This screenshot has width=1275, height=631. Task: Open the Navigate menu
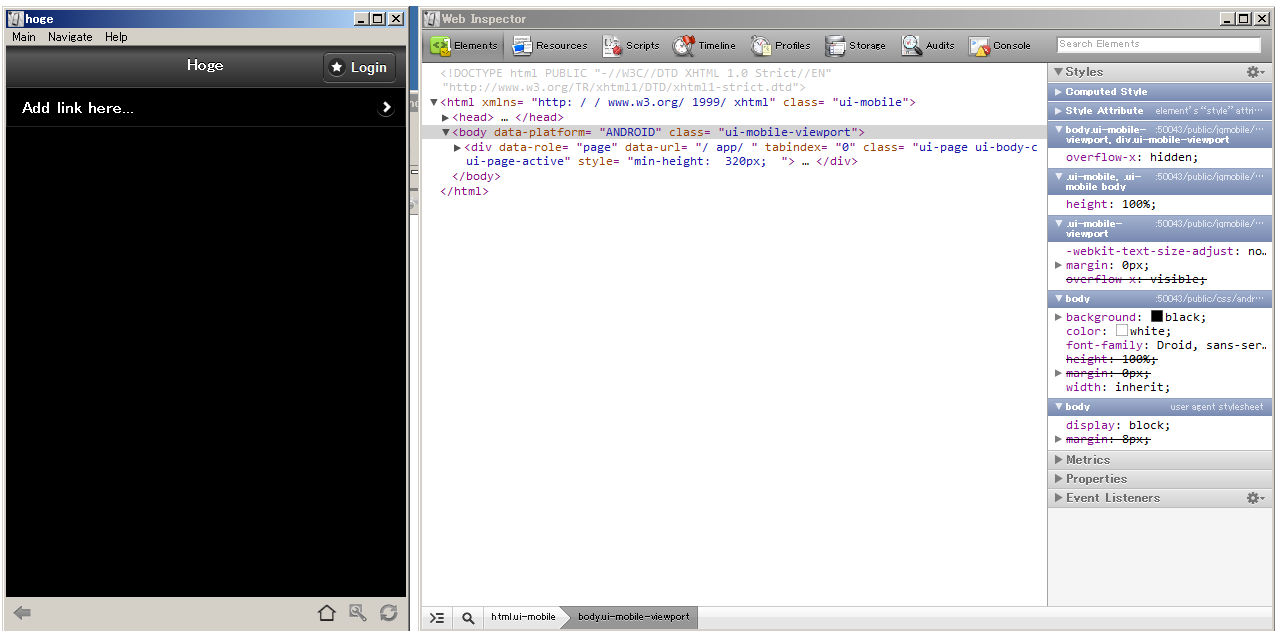point(70,37)
